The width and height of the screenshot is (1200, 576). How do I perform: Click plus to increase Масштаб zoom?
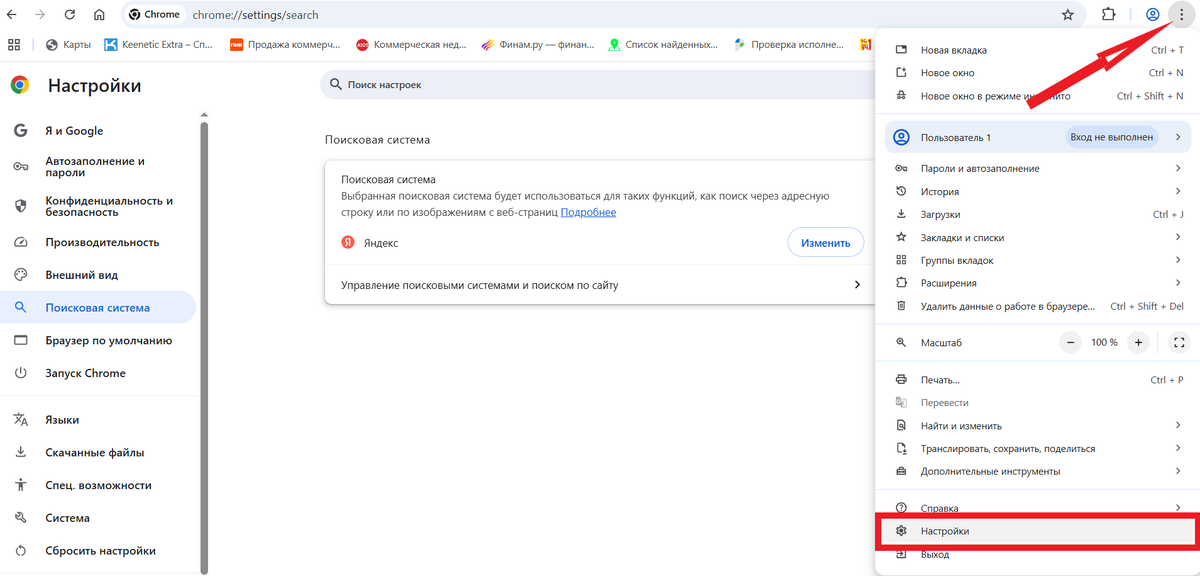1137,342
